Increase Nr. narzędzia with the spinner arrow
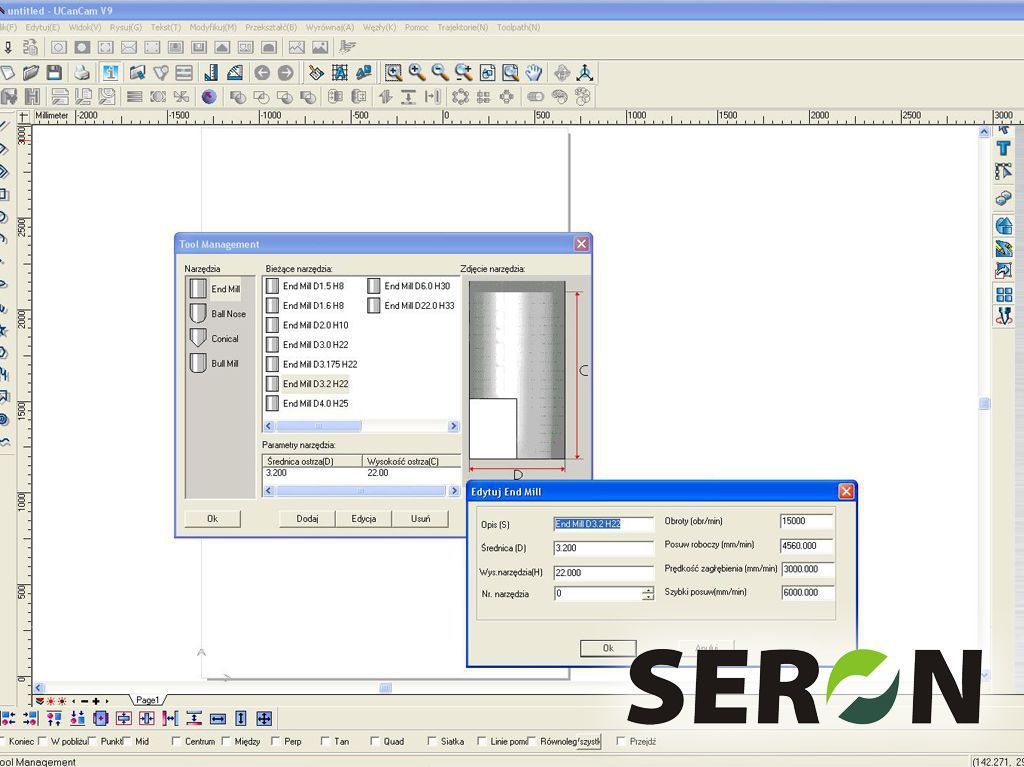This screenshot has height=767, width=1024. pos(646,589)
